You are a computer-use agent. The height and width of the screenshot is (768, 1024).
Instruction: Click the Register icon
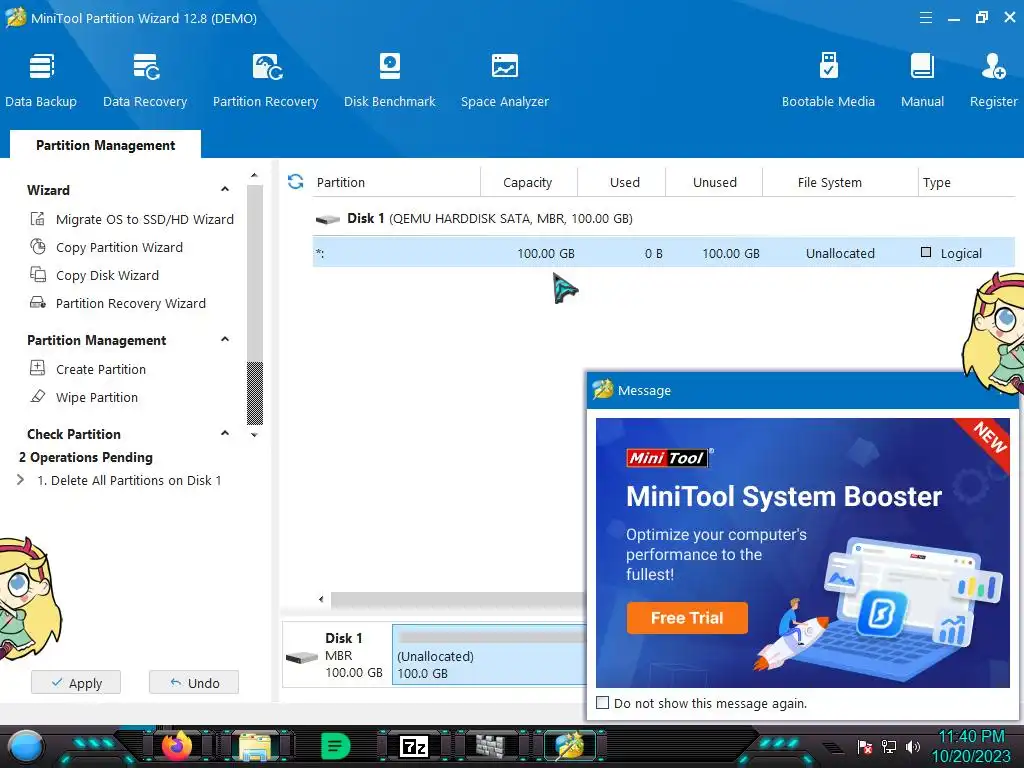click(x=993, y=66)
